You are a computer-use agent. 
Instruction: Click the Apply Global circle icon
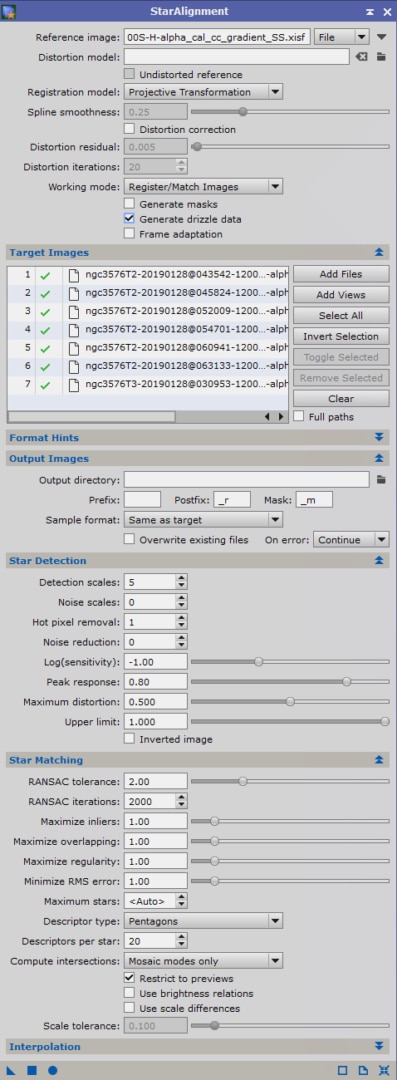[x=52, y=1070]
